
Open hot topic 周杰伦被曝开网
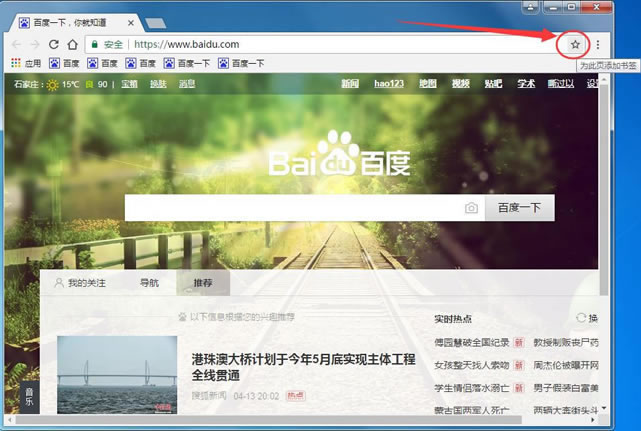click(x=566, y=365)
